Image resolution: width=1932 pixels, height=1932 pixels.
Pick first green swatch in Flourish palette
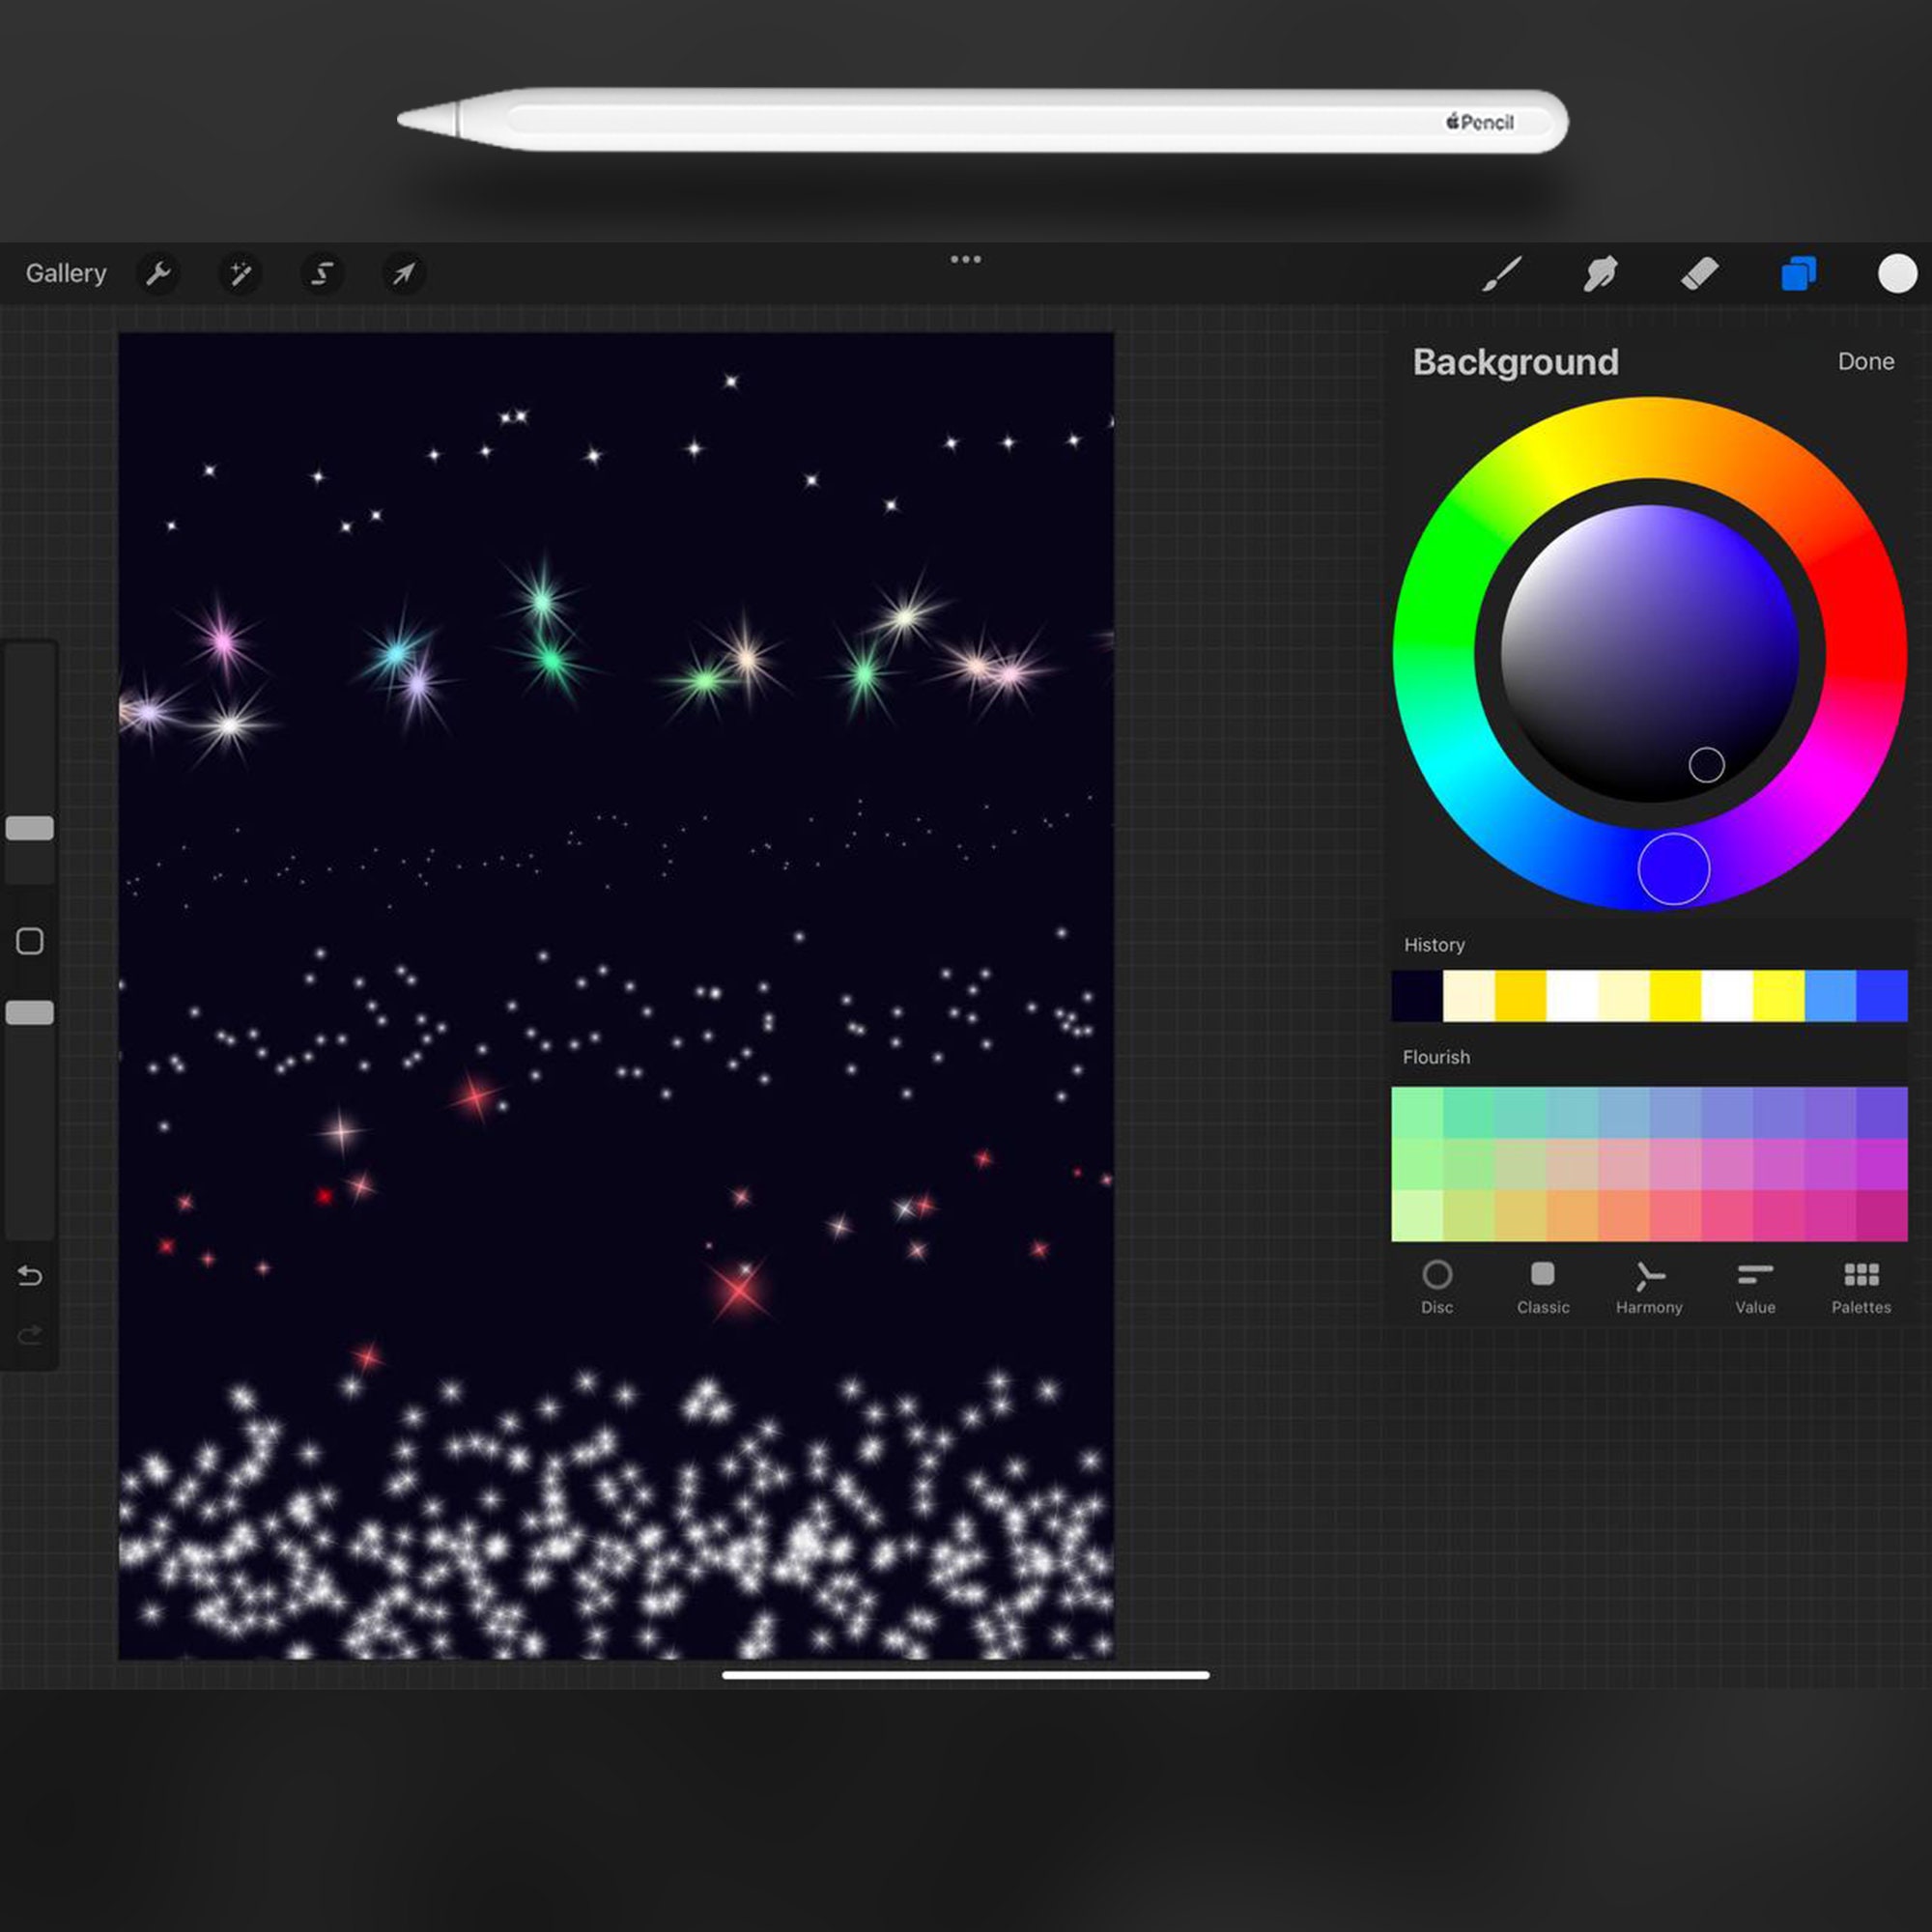pyautogui.click(x=1417, y=1112)
